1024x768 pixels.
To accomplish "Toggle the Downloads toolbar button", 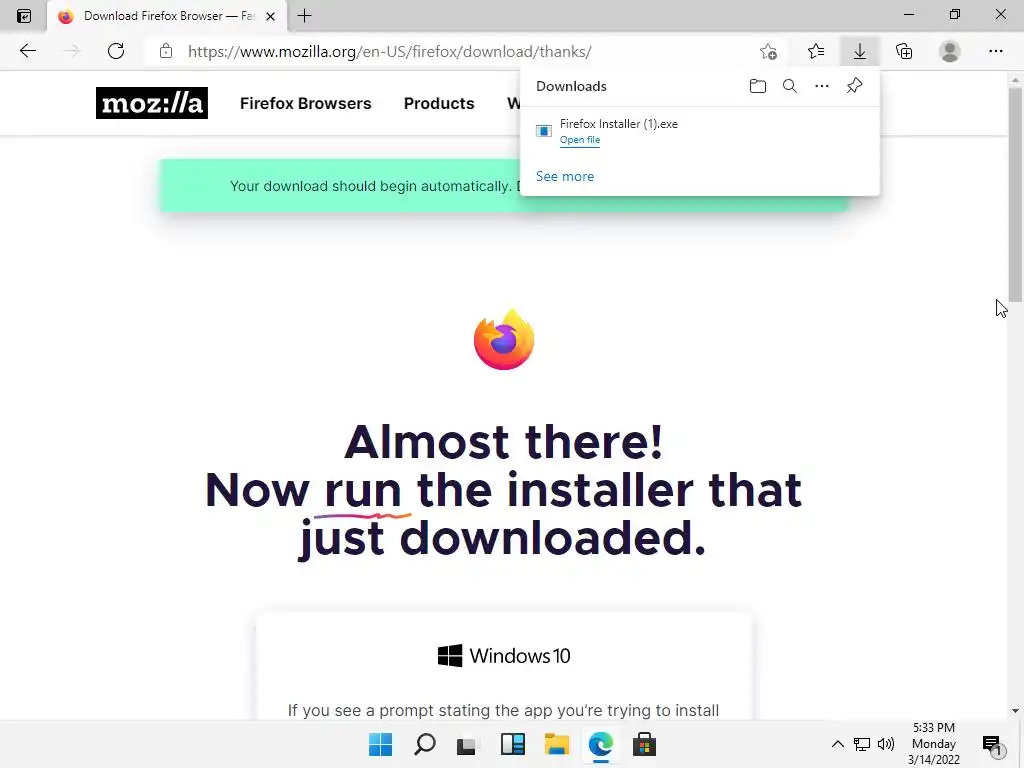I will tap(859, 51).
